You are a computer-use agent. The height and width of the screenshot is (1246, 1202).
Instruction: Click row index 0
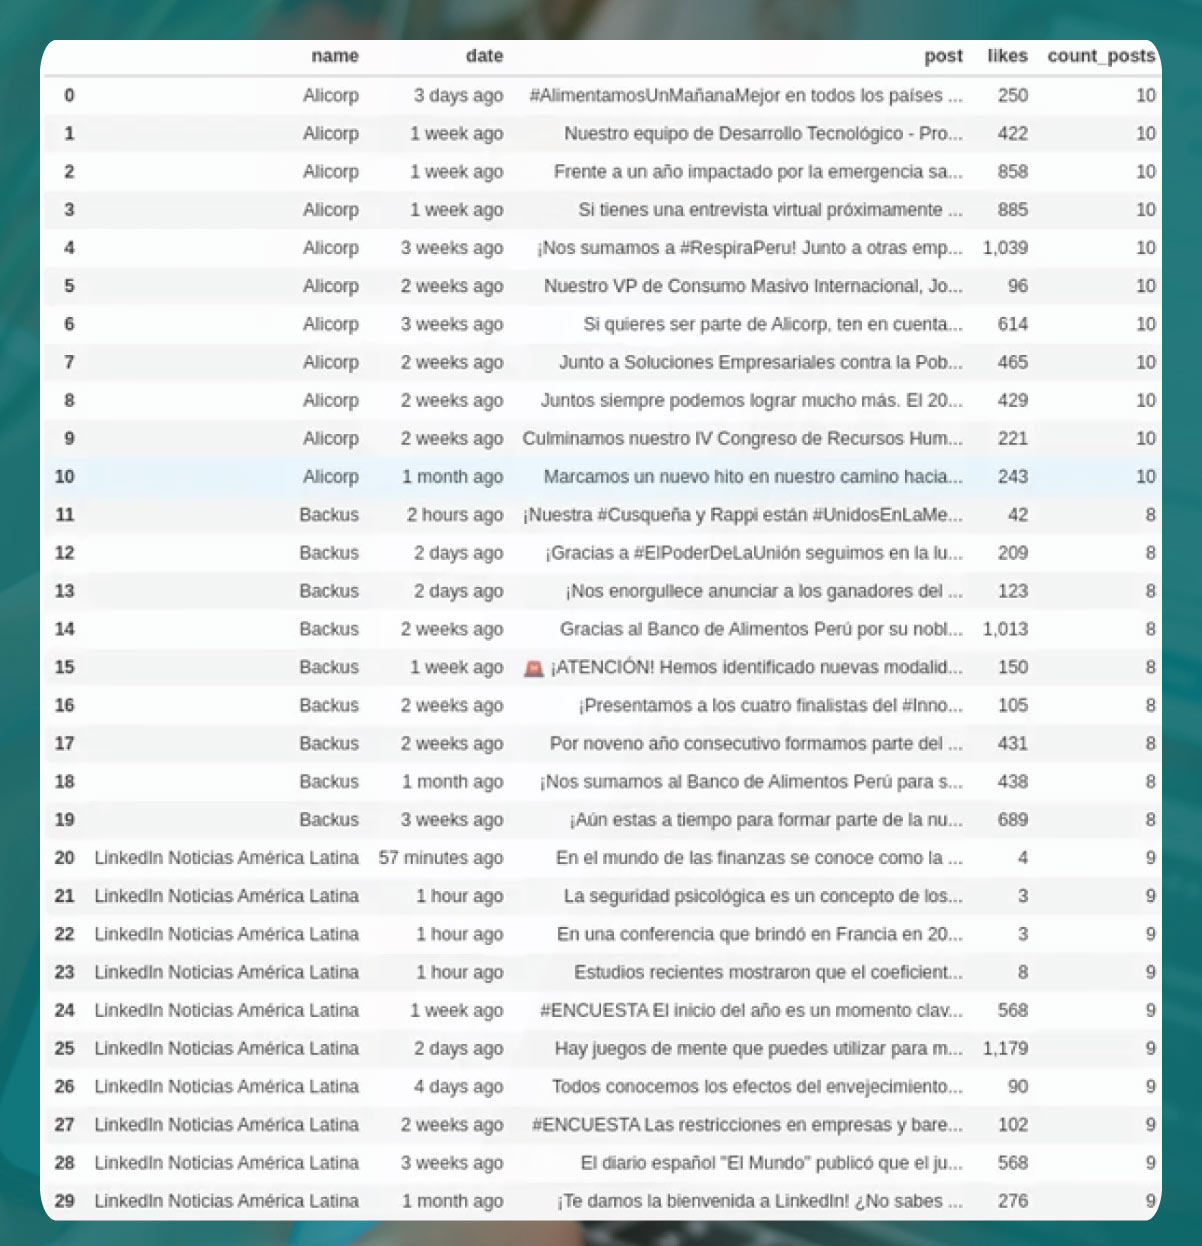[x=69, y=95]
